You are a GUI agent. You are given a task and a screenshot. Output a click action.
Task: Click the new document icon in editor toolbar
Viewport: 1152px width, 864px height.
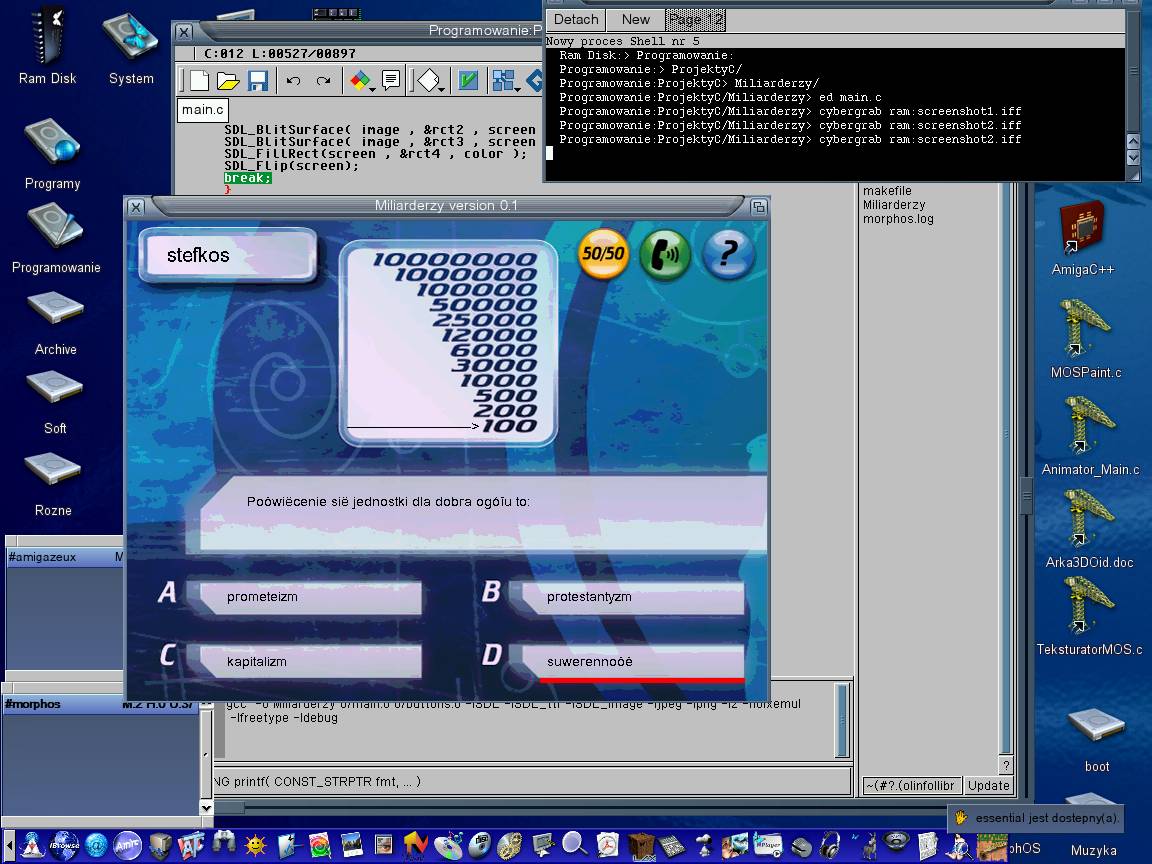tap(198, 81)
